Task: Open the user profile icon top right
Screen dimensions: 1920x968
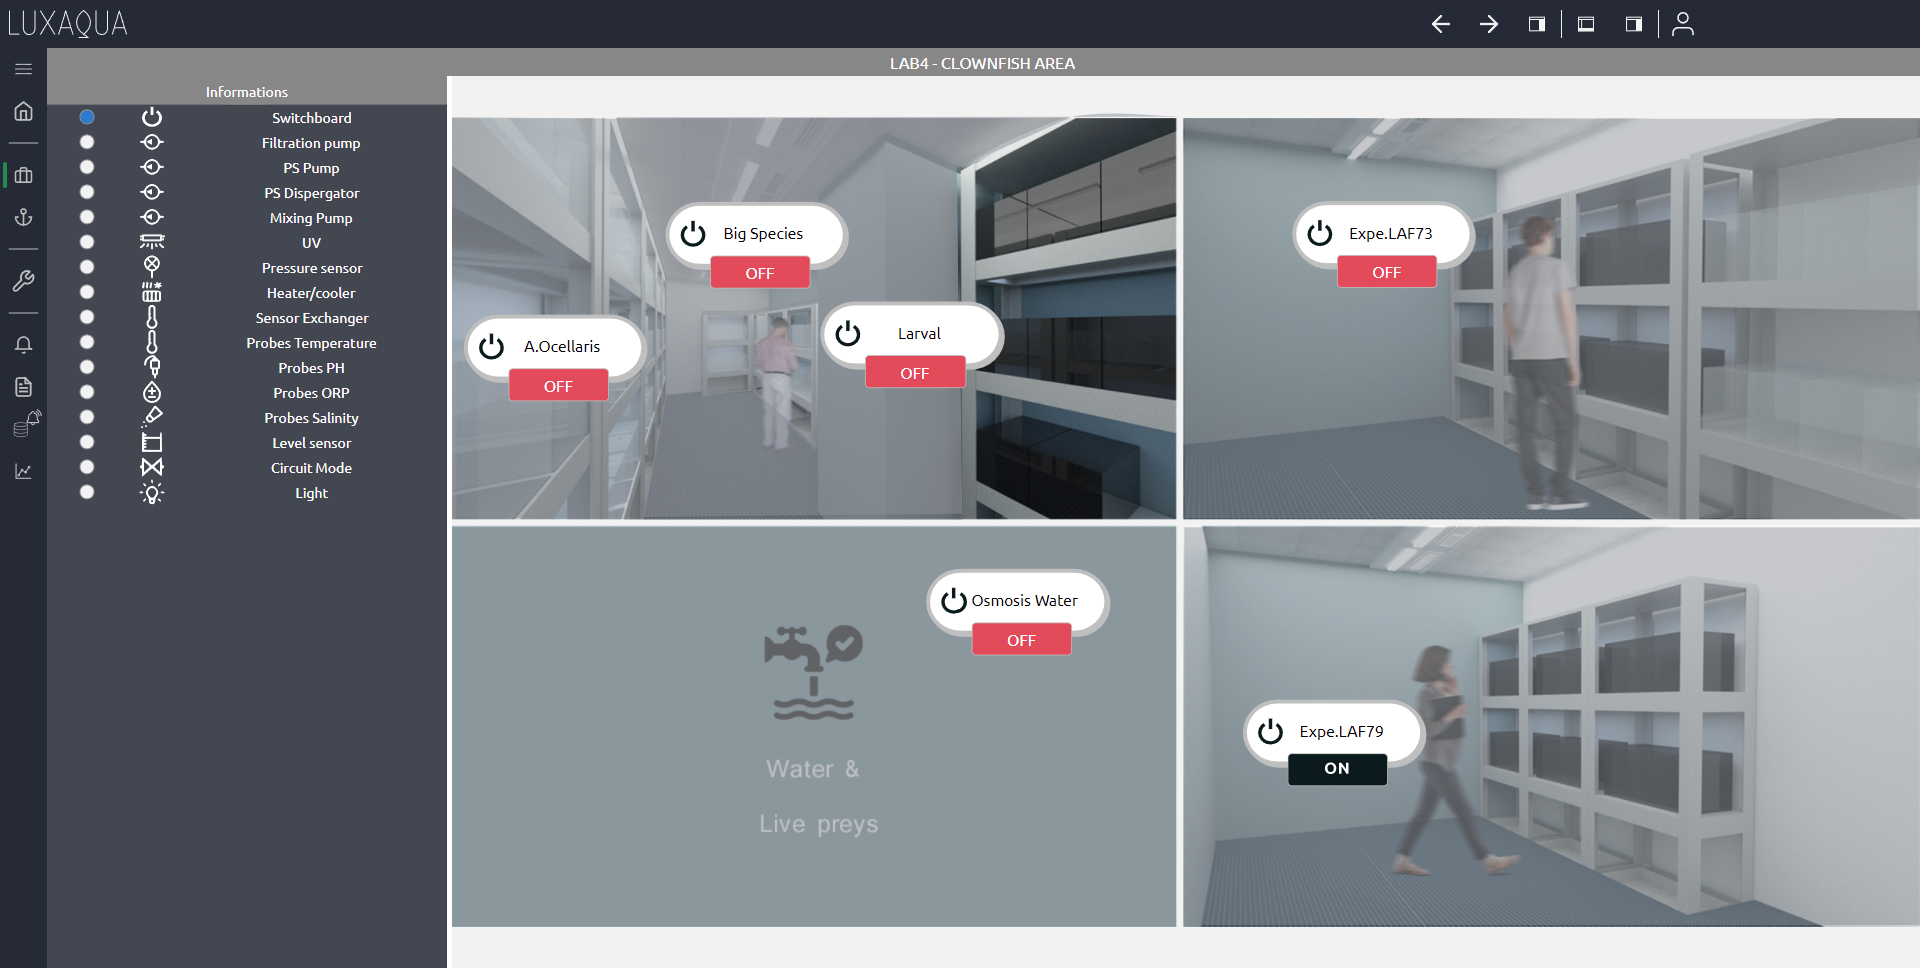Action: [1683, 24]
